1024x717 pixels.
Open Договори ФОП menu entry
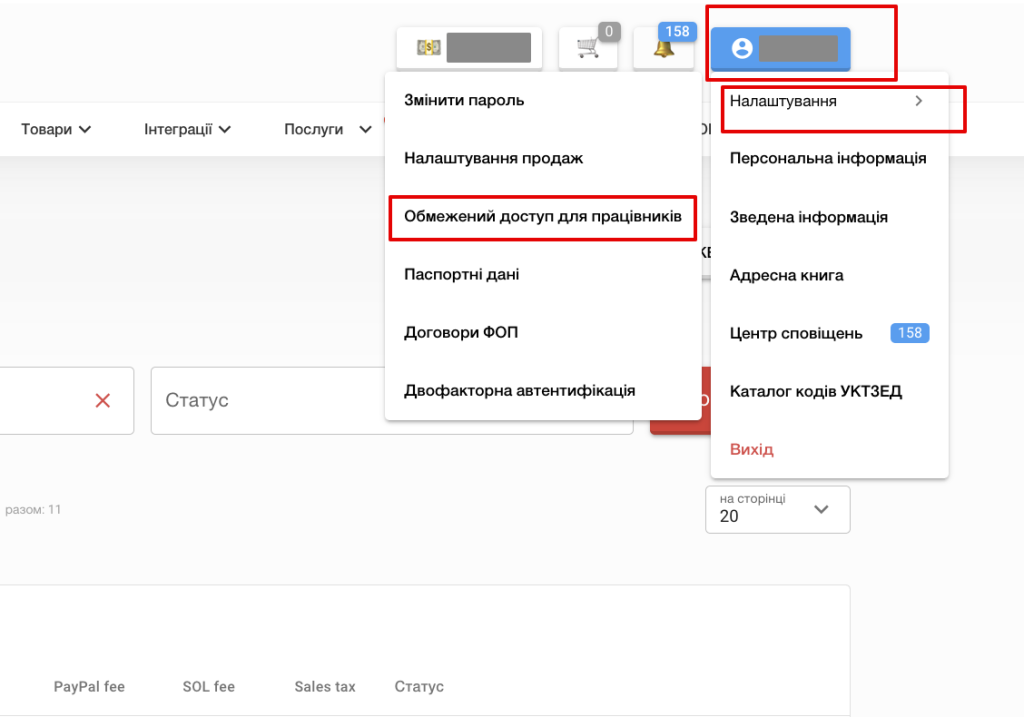461,332
